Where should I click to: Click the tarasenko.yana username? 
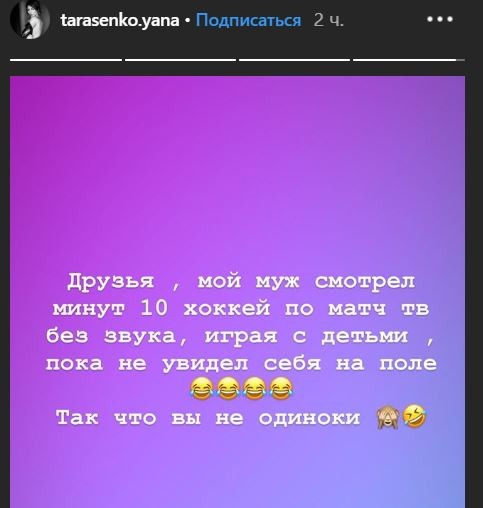[x=120, y=21]
